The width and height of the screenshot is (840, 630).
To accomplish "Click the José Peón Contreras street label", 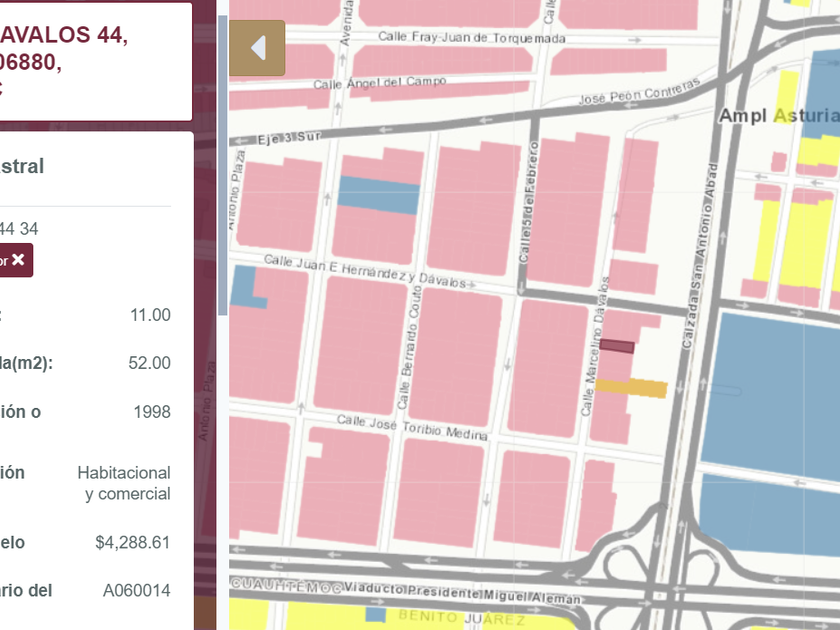I will [636, 96].
